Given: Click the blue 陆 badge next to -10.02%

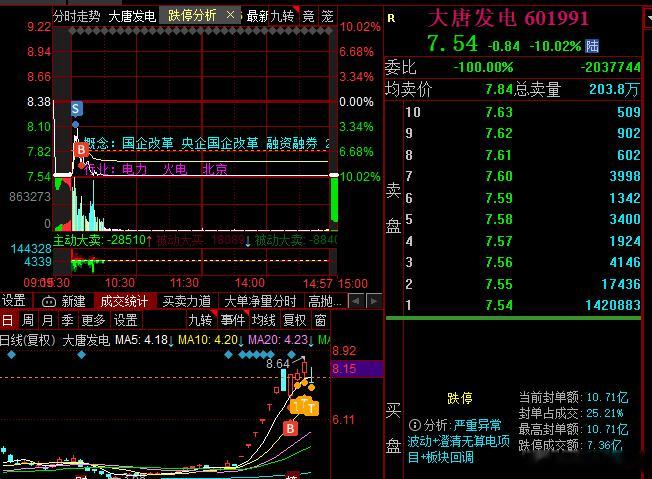Looking at the screenshot, I should coord(592,46).
